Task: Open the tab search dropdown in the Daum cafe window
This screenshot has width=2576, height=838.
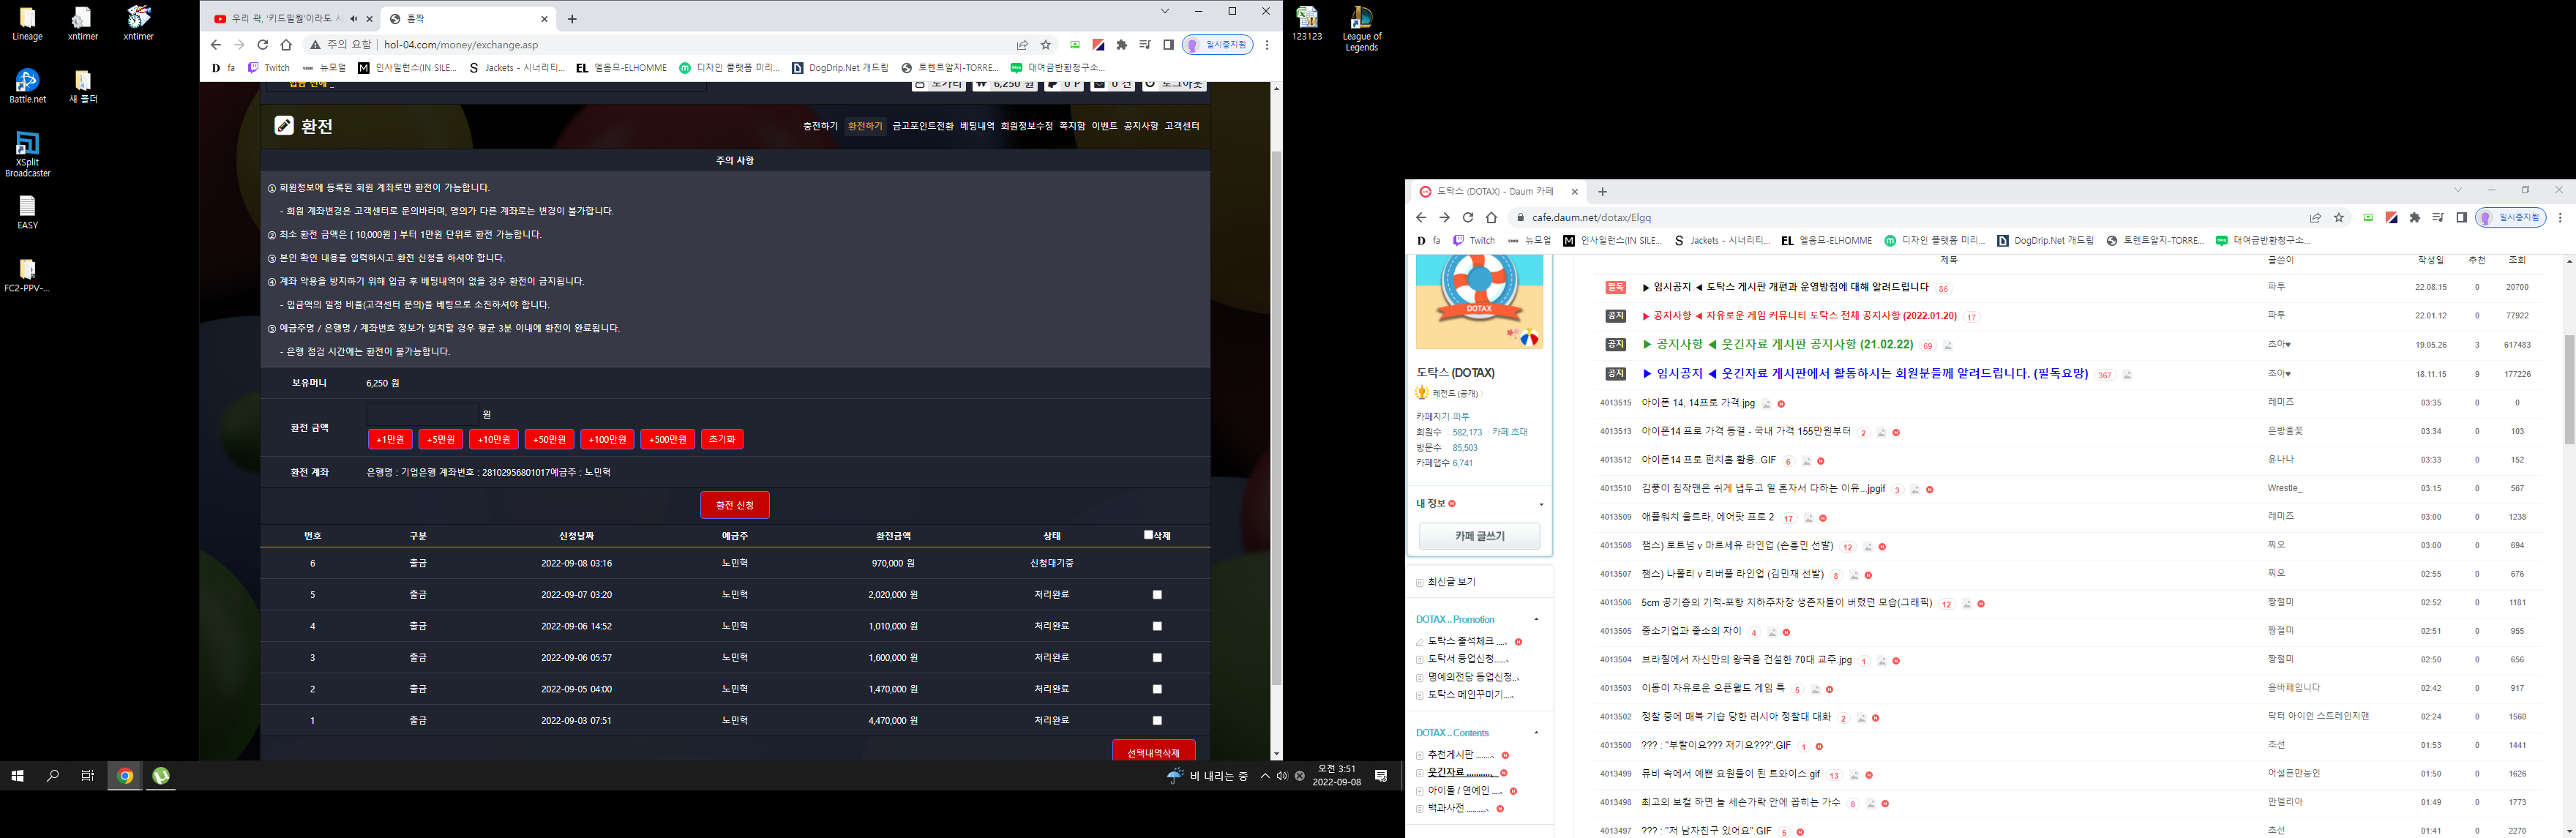Action: pos(2458,190)
